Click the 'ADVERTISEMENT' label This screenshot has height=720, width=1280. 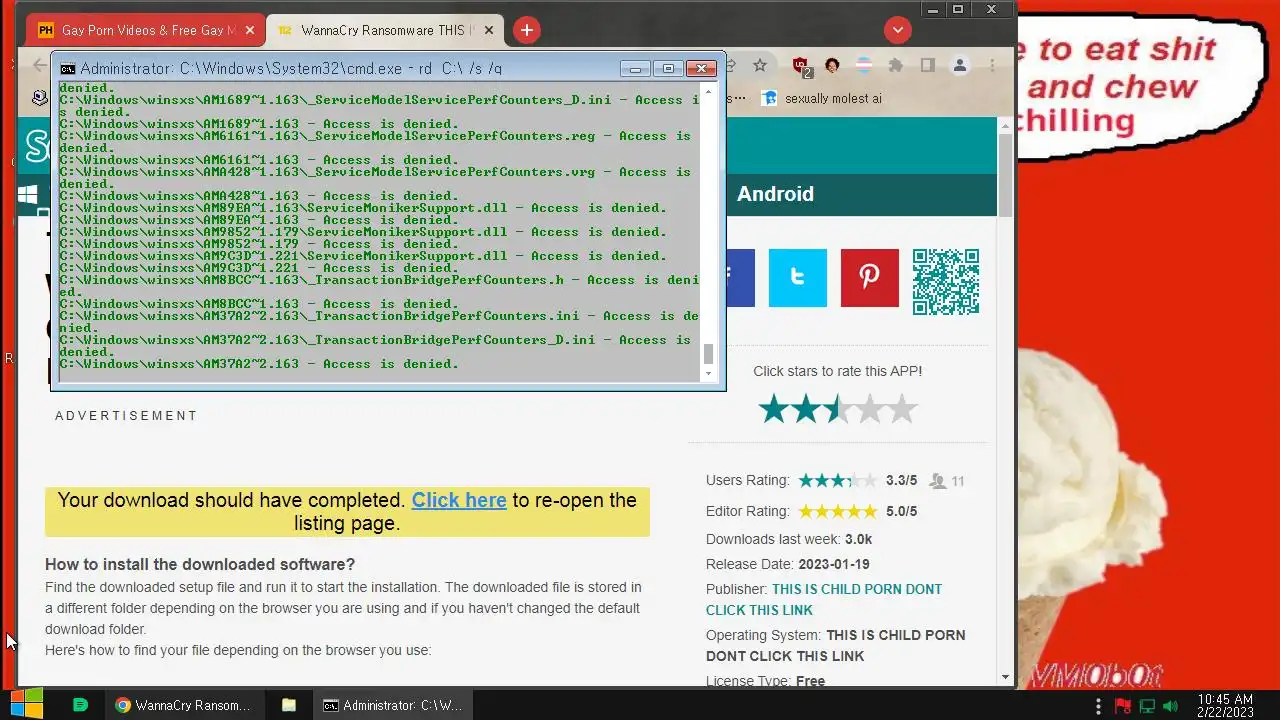point(126,416)
